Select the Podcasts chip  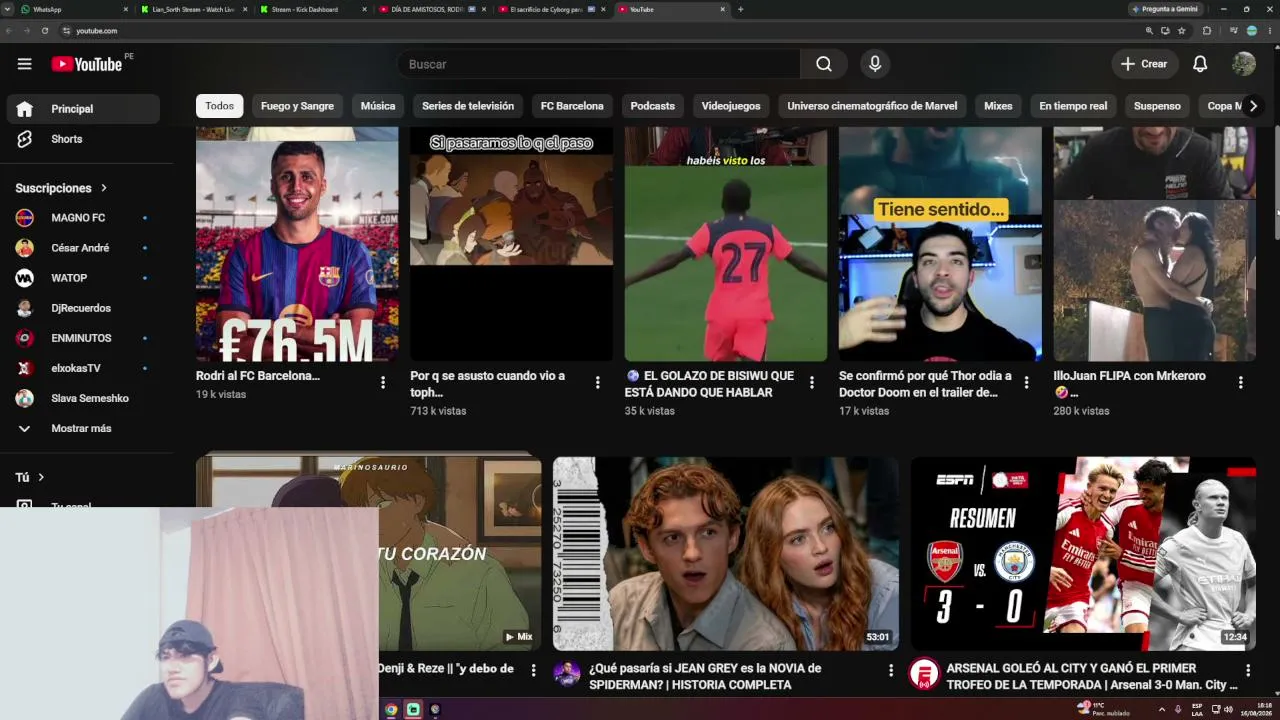(653, 106)
